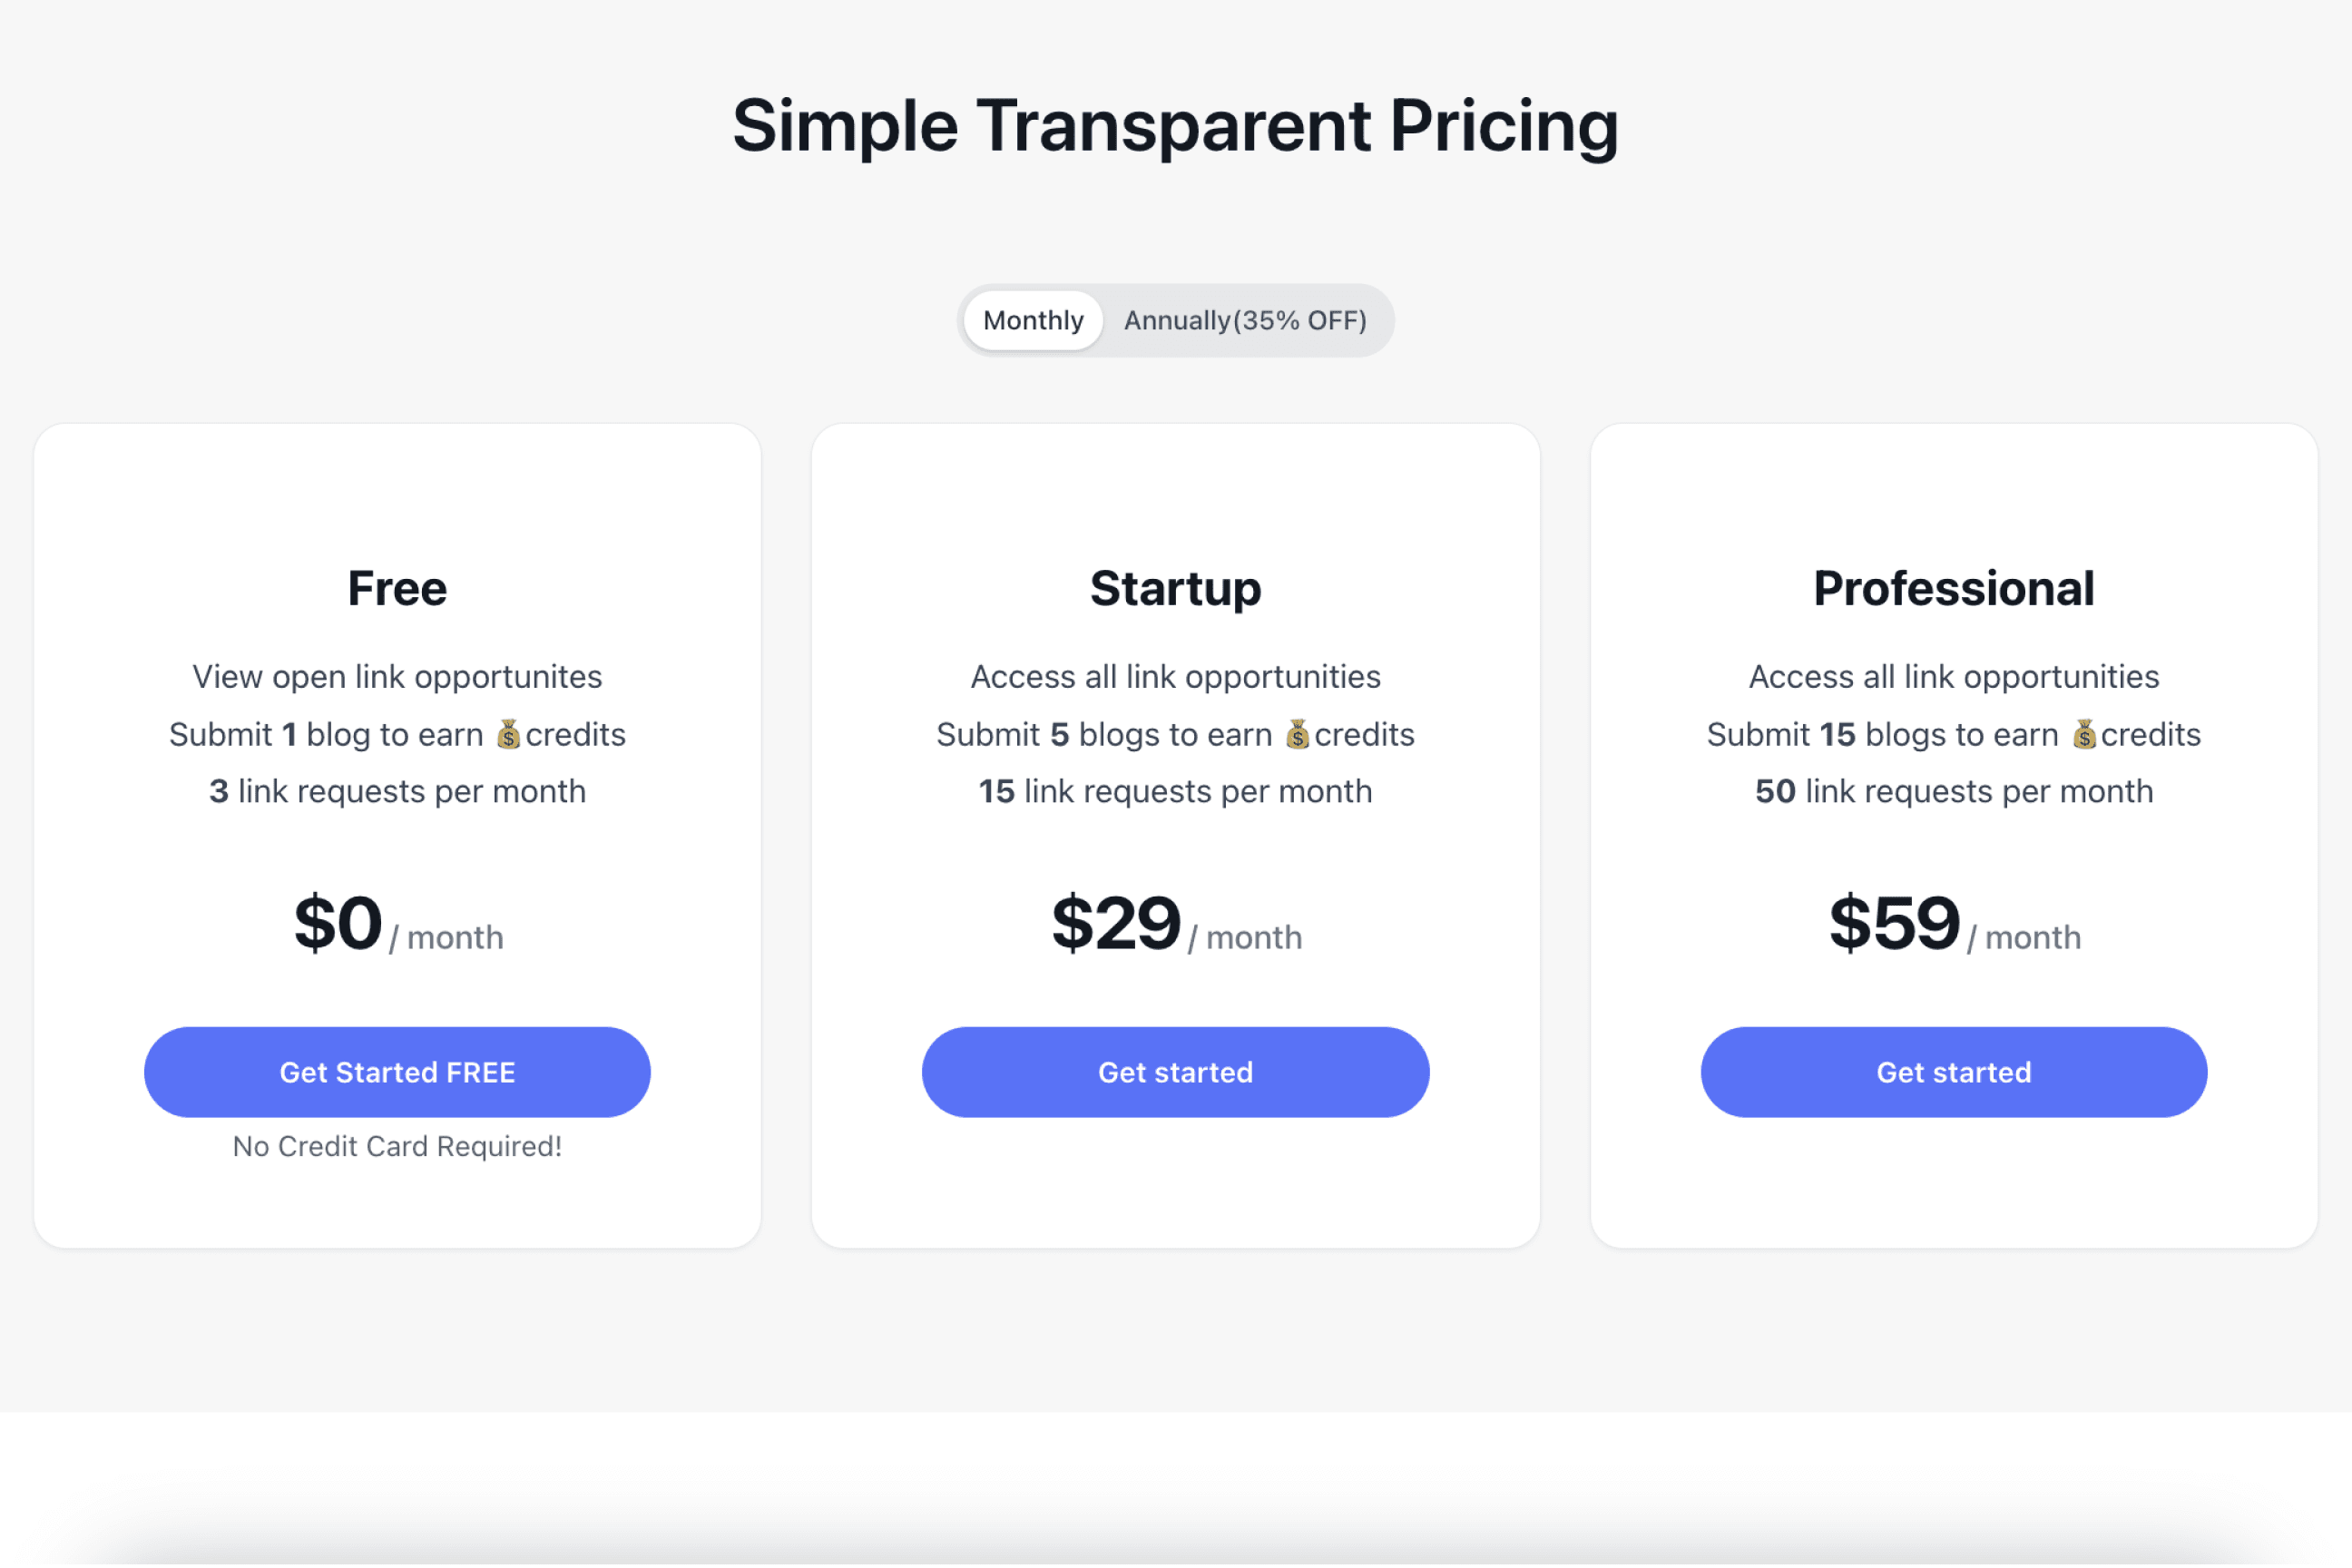Click the $0 price label
Image resolution: width=2352 pixels, height=1568 pixels.
(338, 923)
